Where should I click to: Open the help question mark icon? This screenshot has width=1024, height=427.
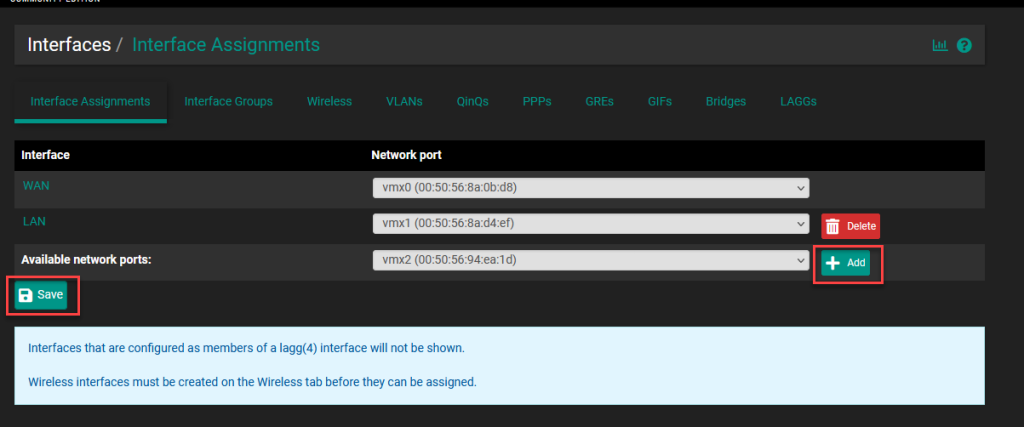pos(964,45)
